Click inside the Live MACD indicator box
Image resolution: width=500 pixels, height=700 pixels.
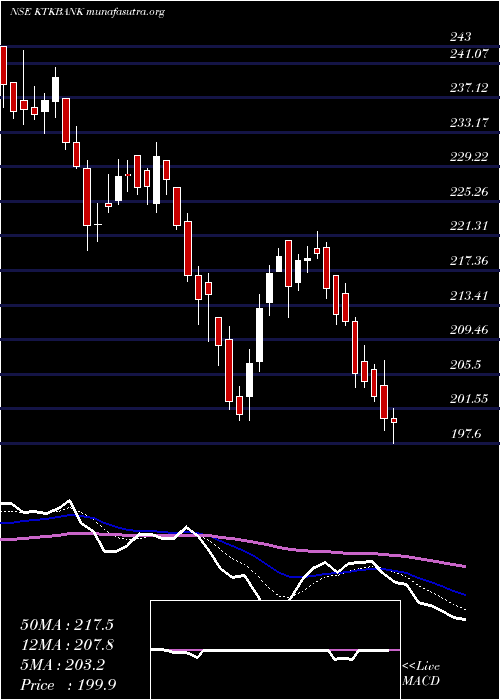tap(275, 650)
